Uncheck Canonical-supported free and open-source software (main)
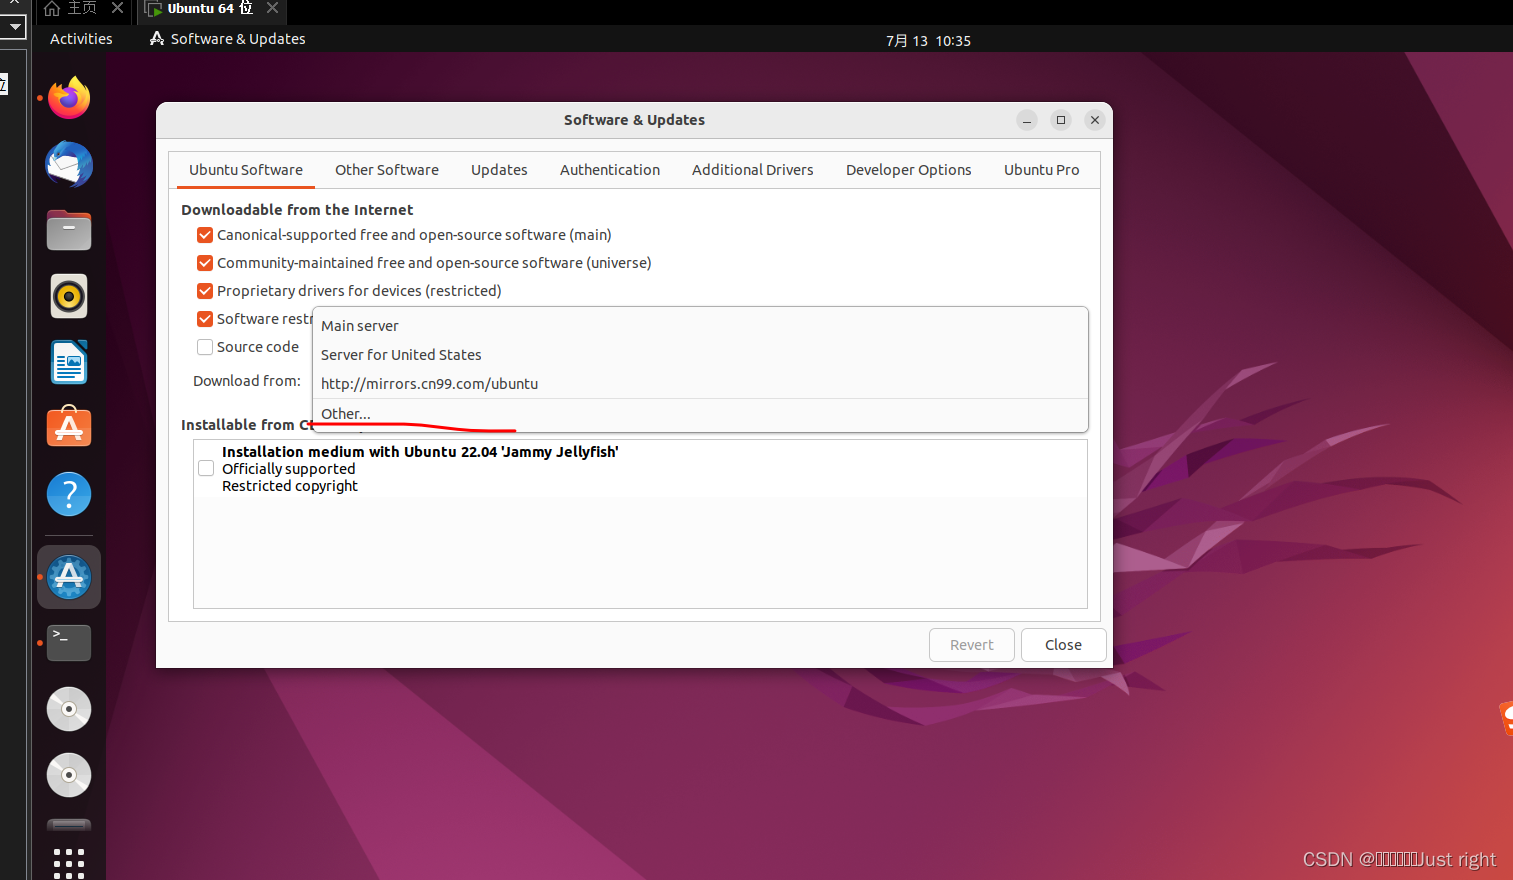 point(205,235)
